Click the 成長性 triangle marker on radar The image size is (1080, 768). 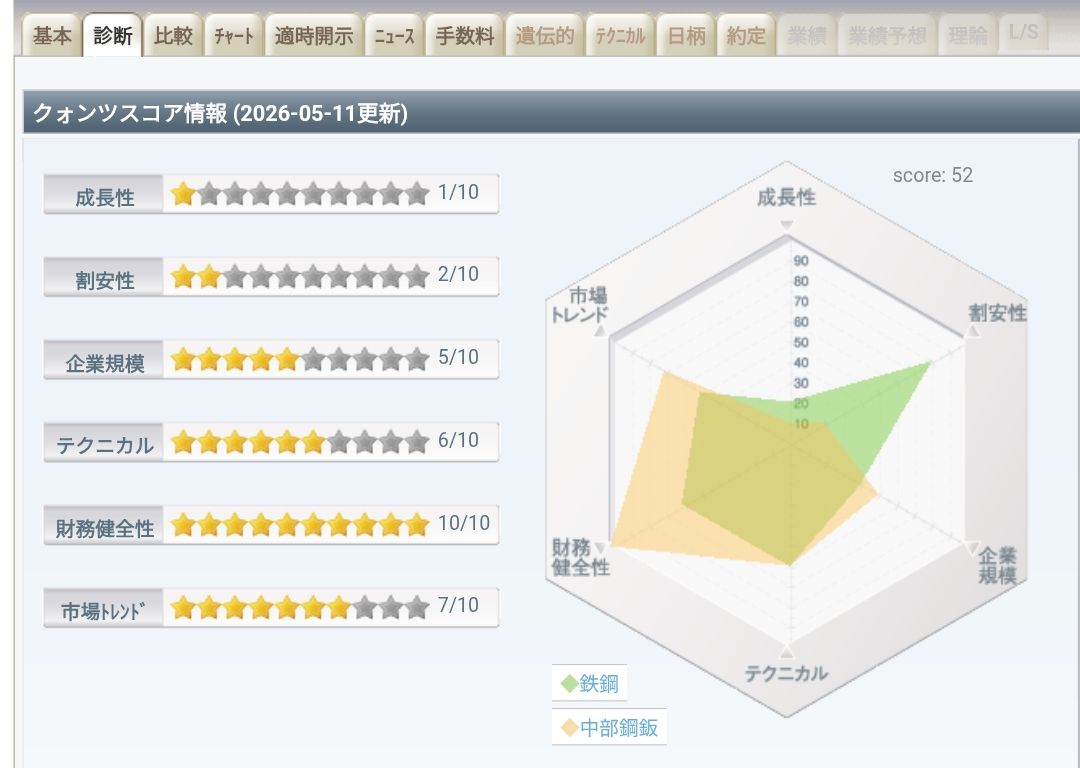[786, 225]
